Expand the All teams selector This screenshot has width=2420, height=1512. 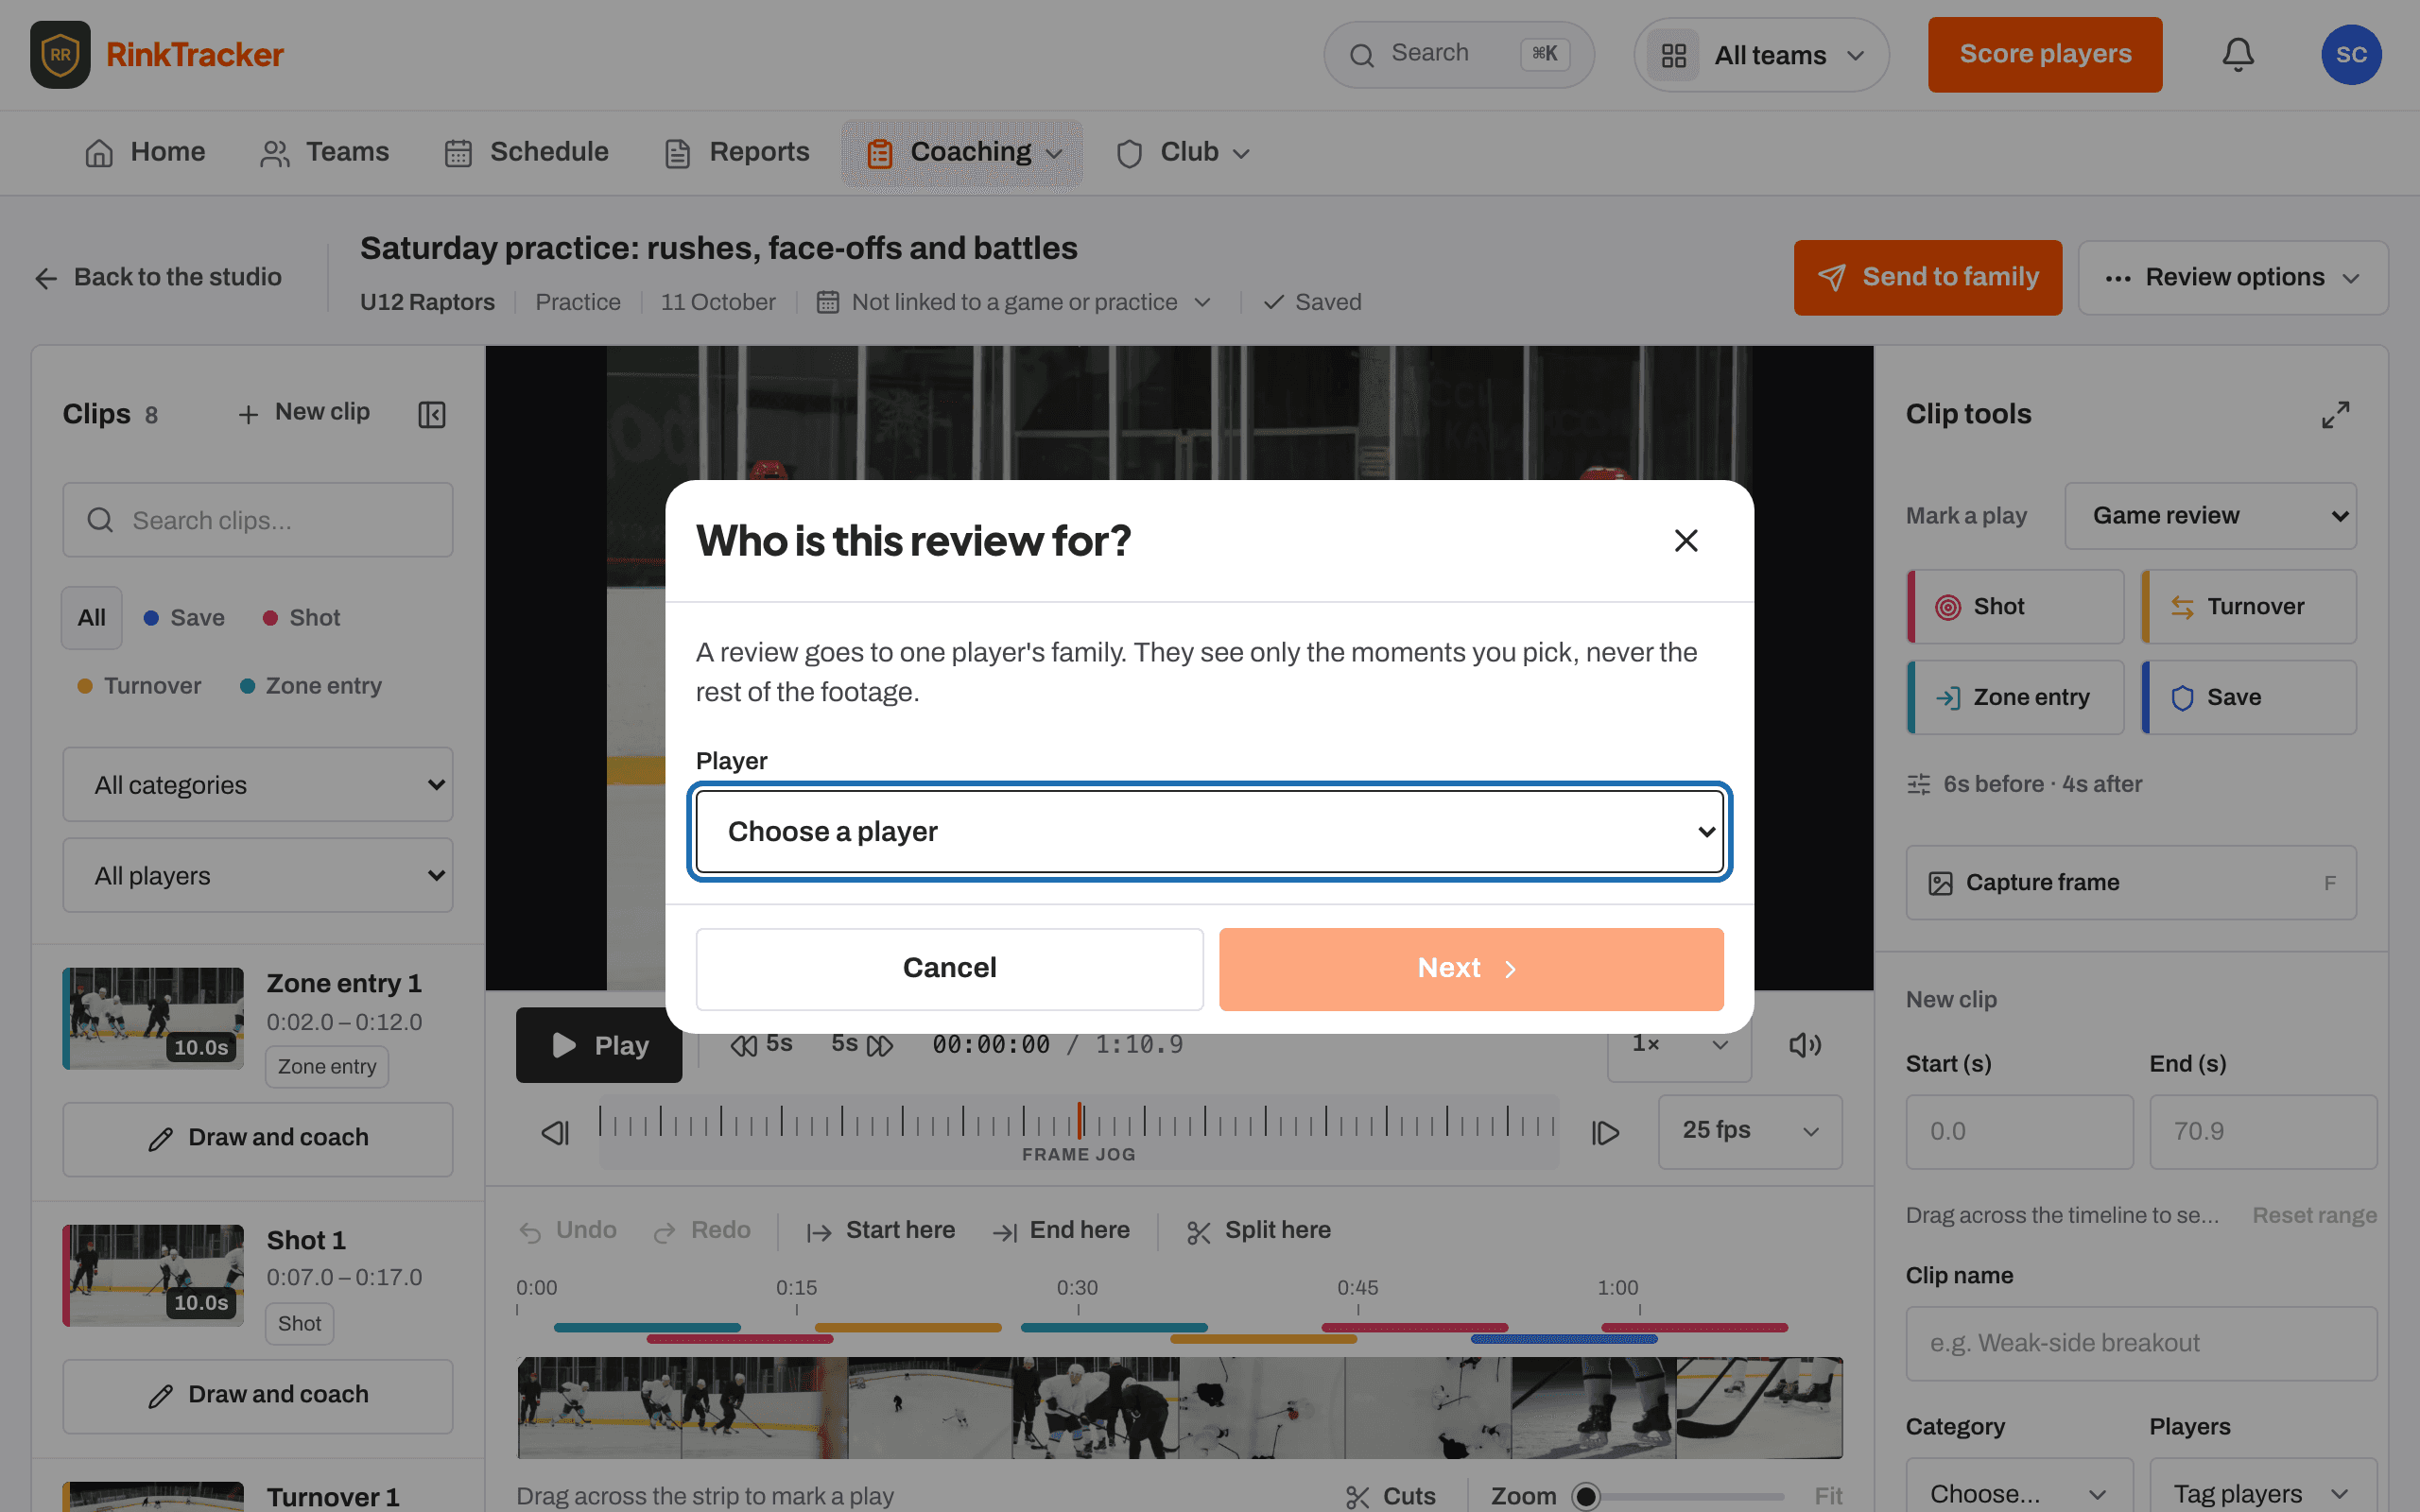coord(1761,55)
